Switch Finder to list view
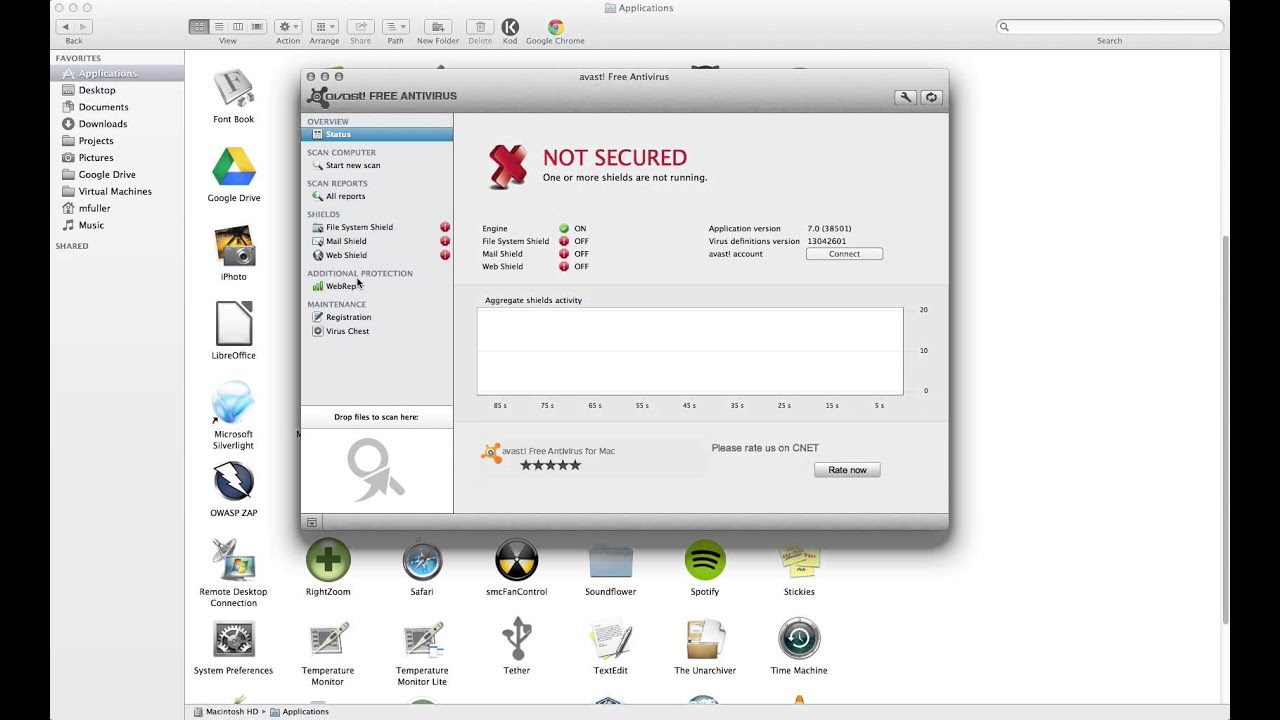The width and height of the screenshot is (1280, 720). point(218,27)
